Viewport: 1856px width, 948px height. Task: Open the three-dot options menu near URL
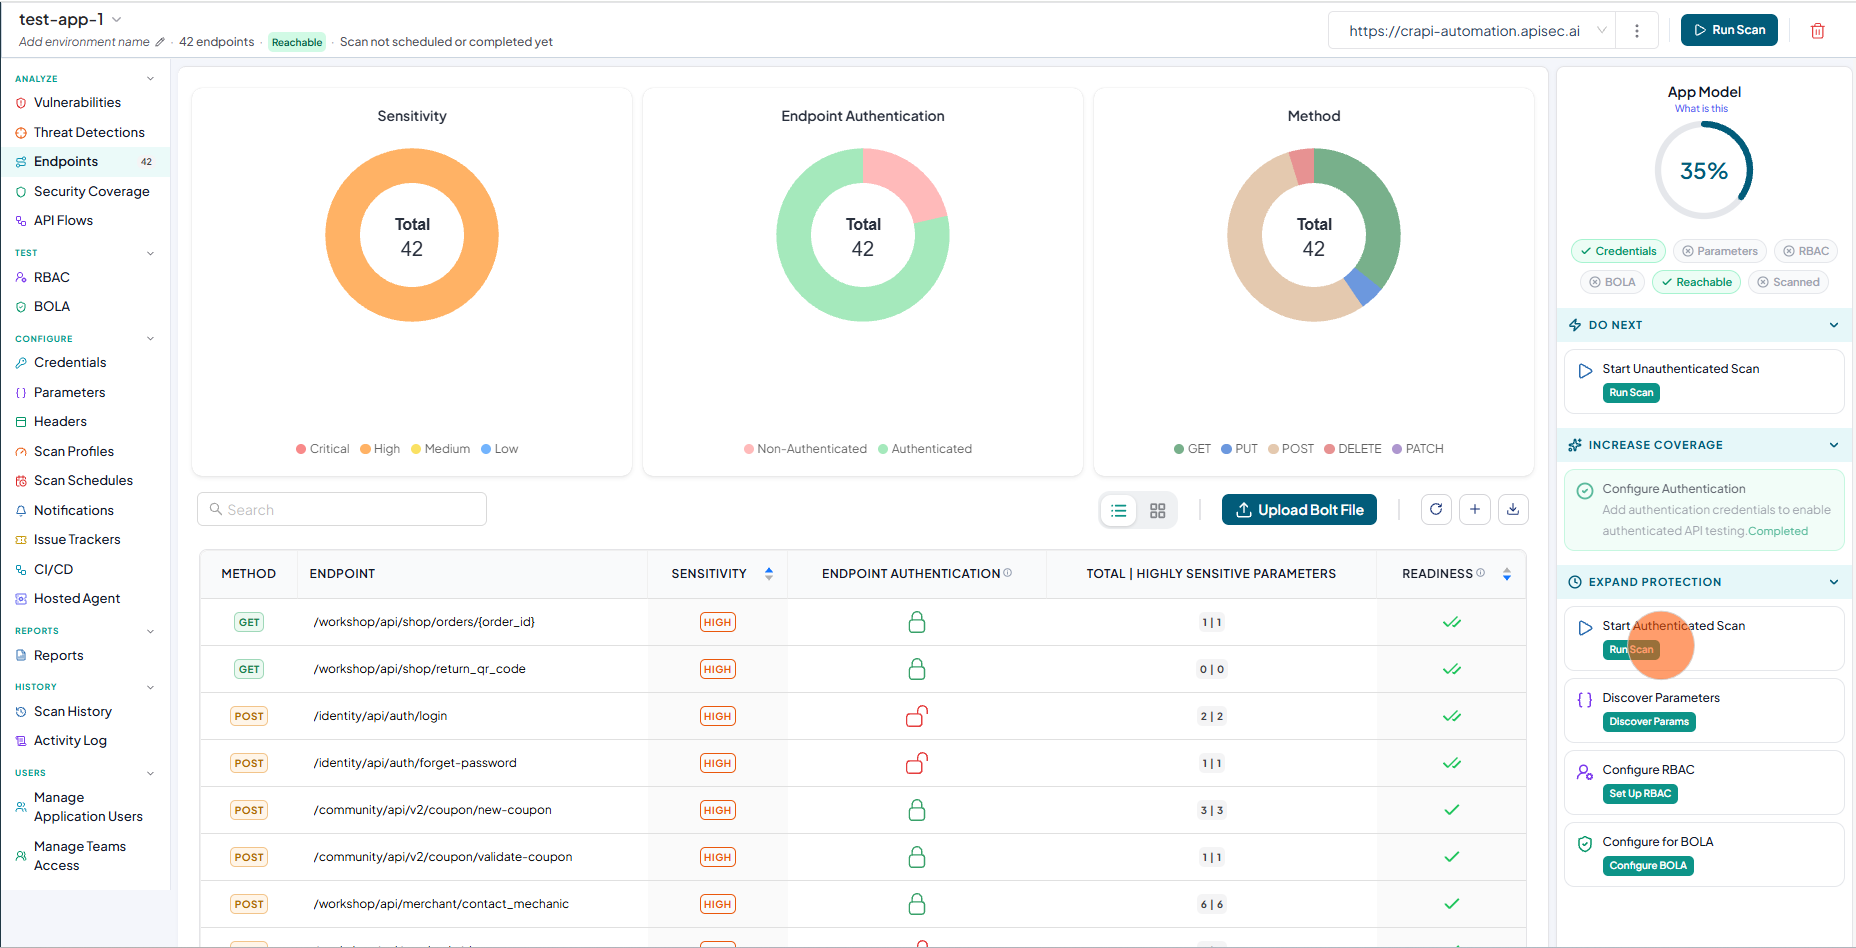1636,31
